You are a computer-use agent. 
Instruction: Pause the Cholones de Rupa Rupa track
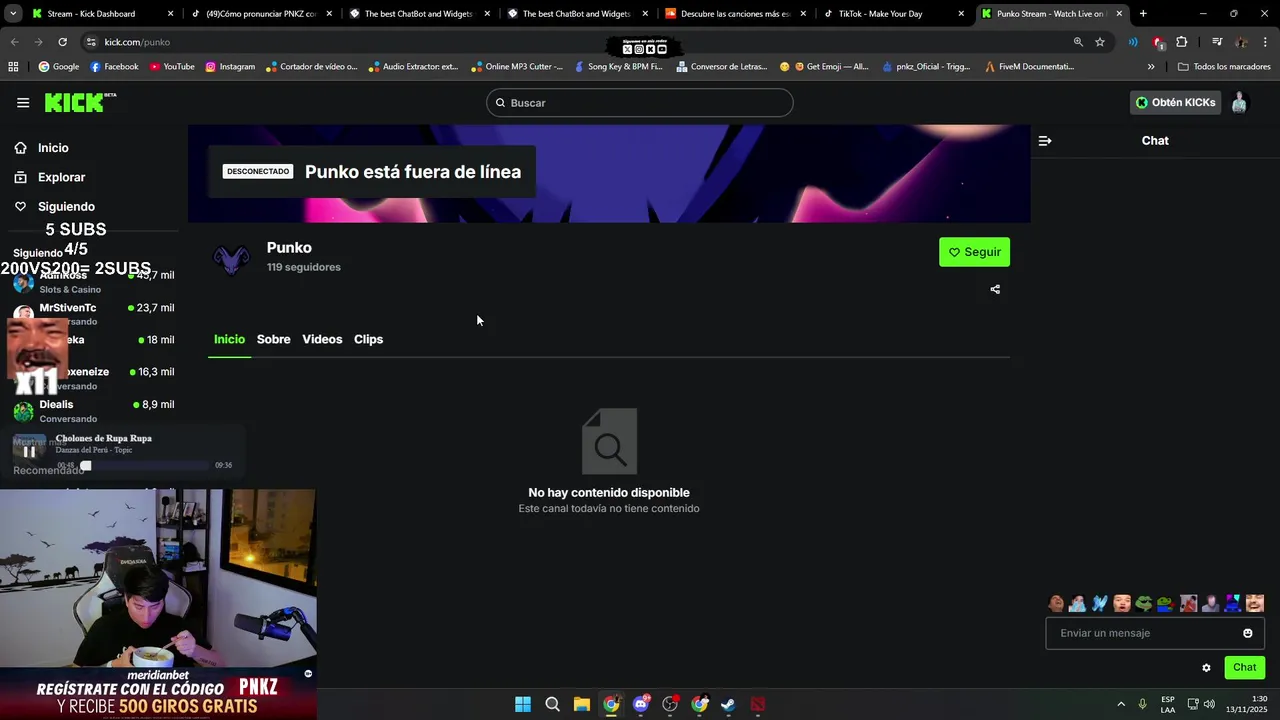[29, 451]
